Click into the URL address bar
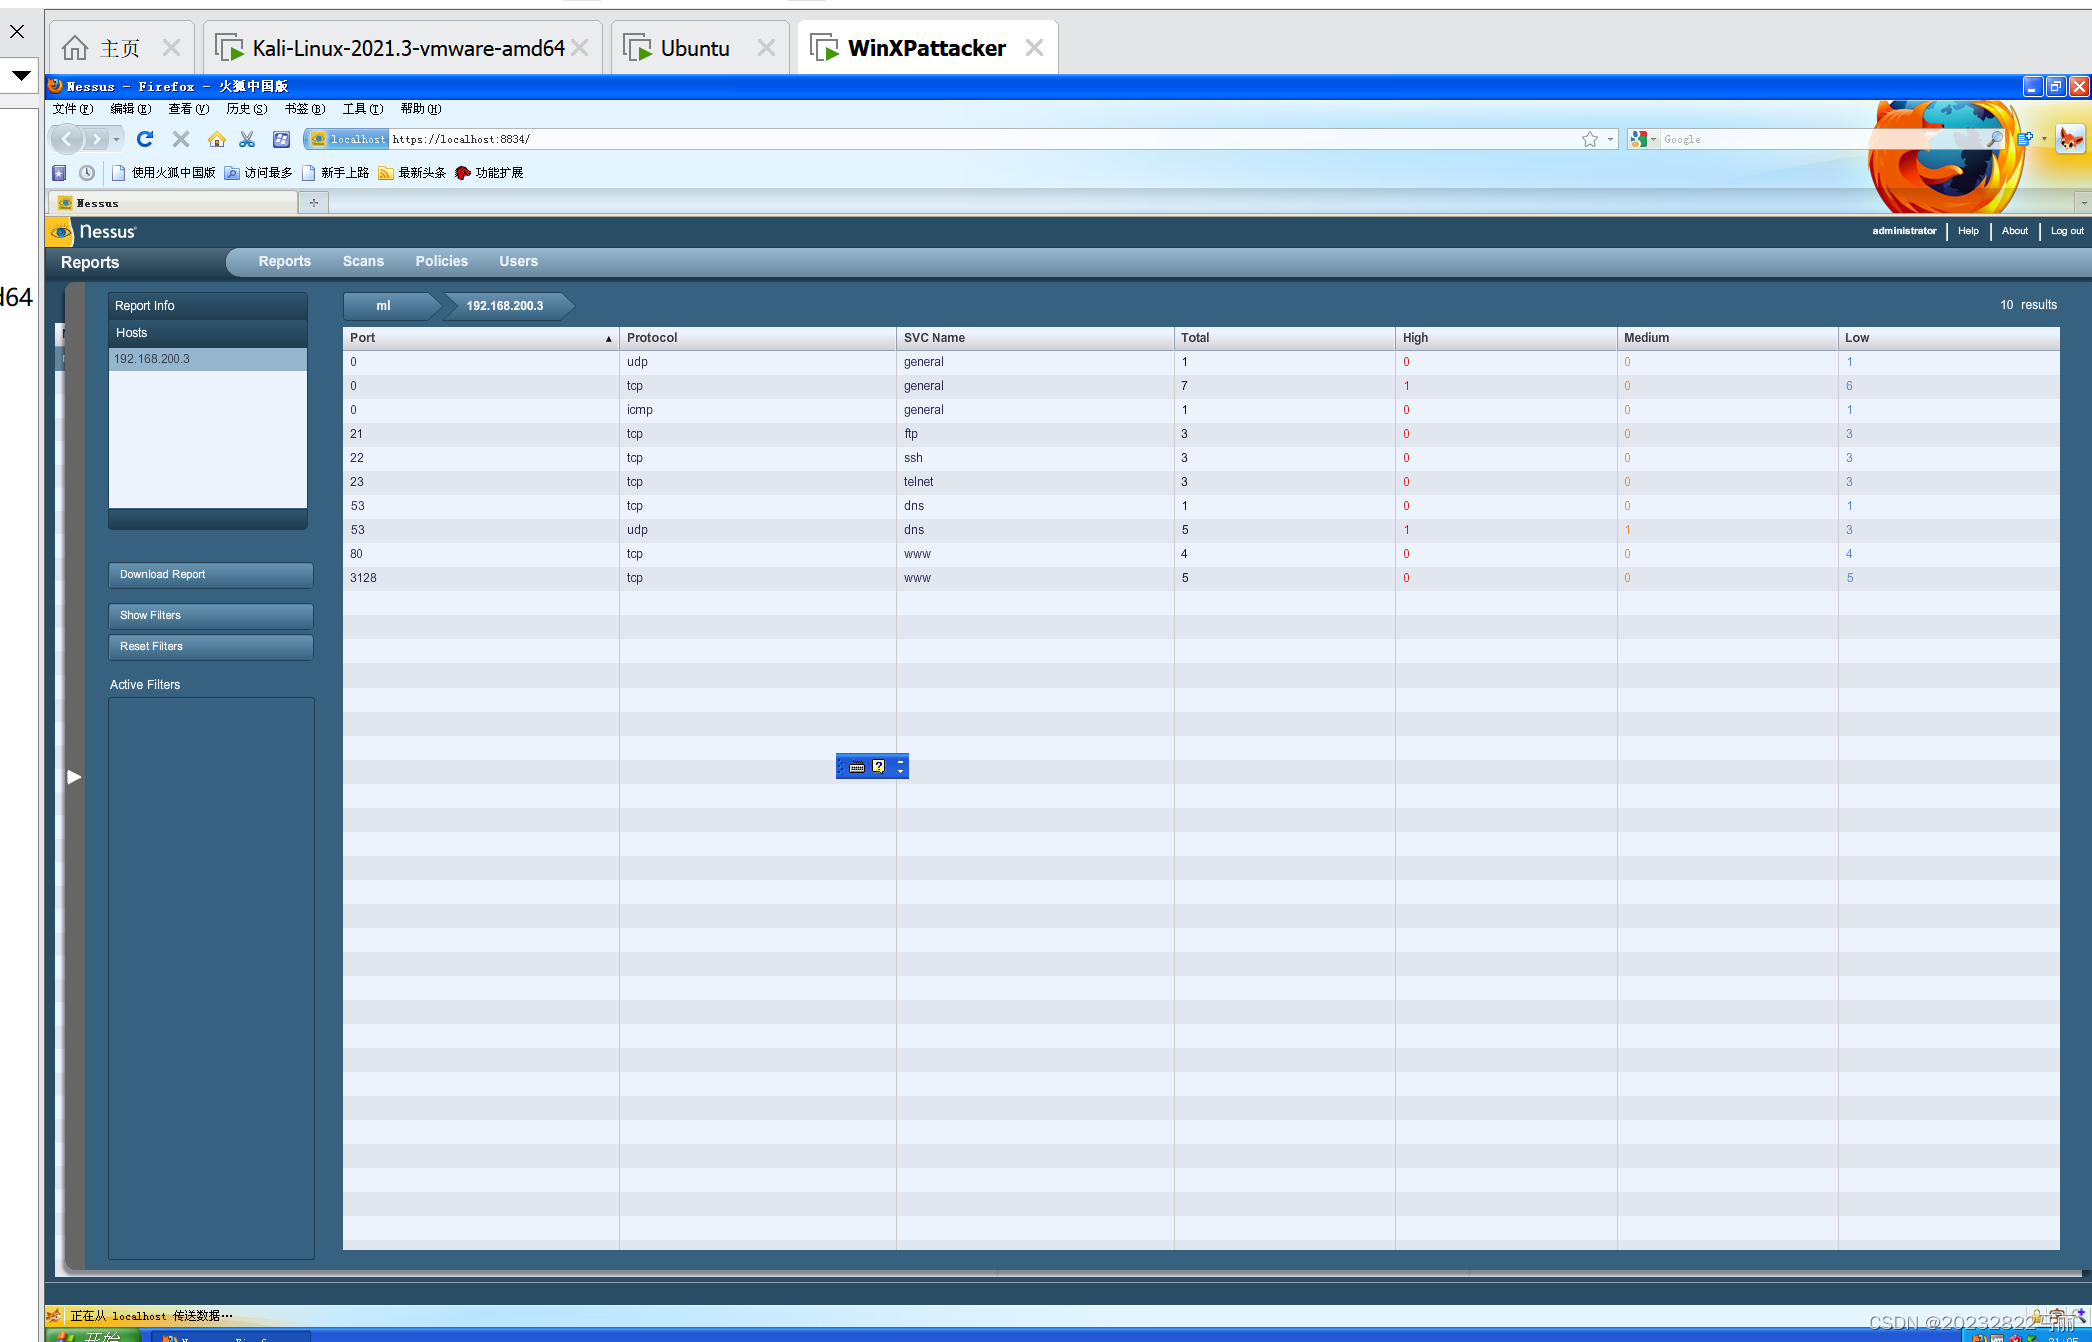The width and height of the screenshot is (2092, 1342). [980, 139]
